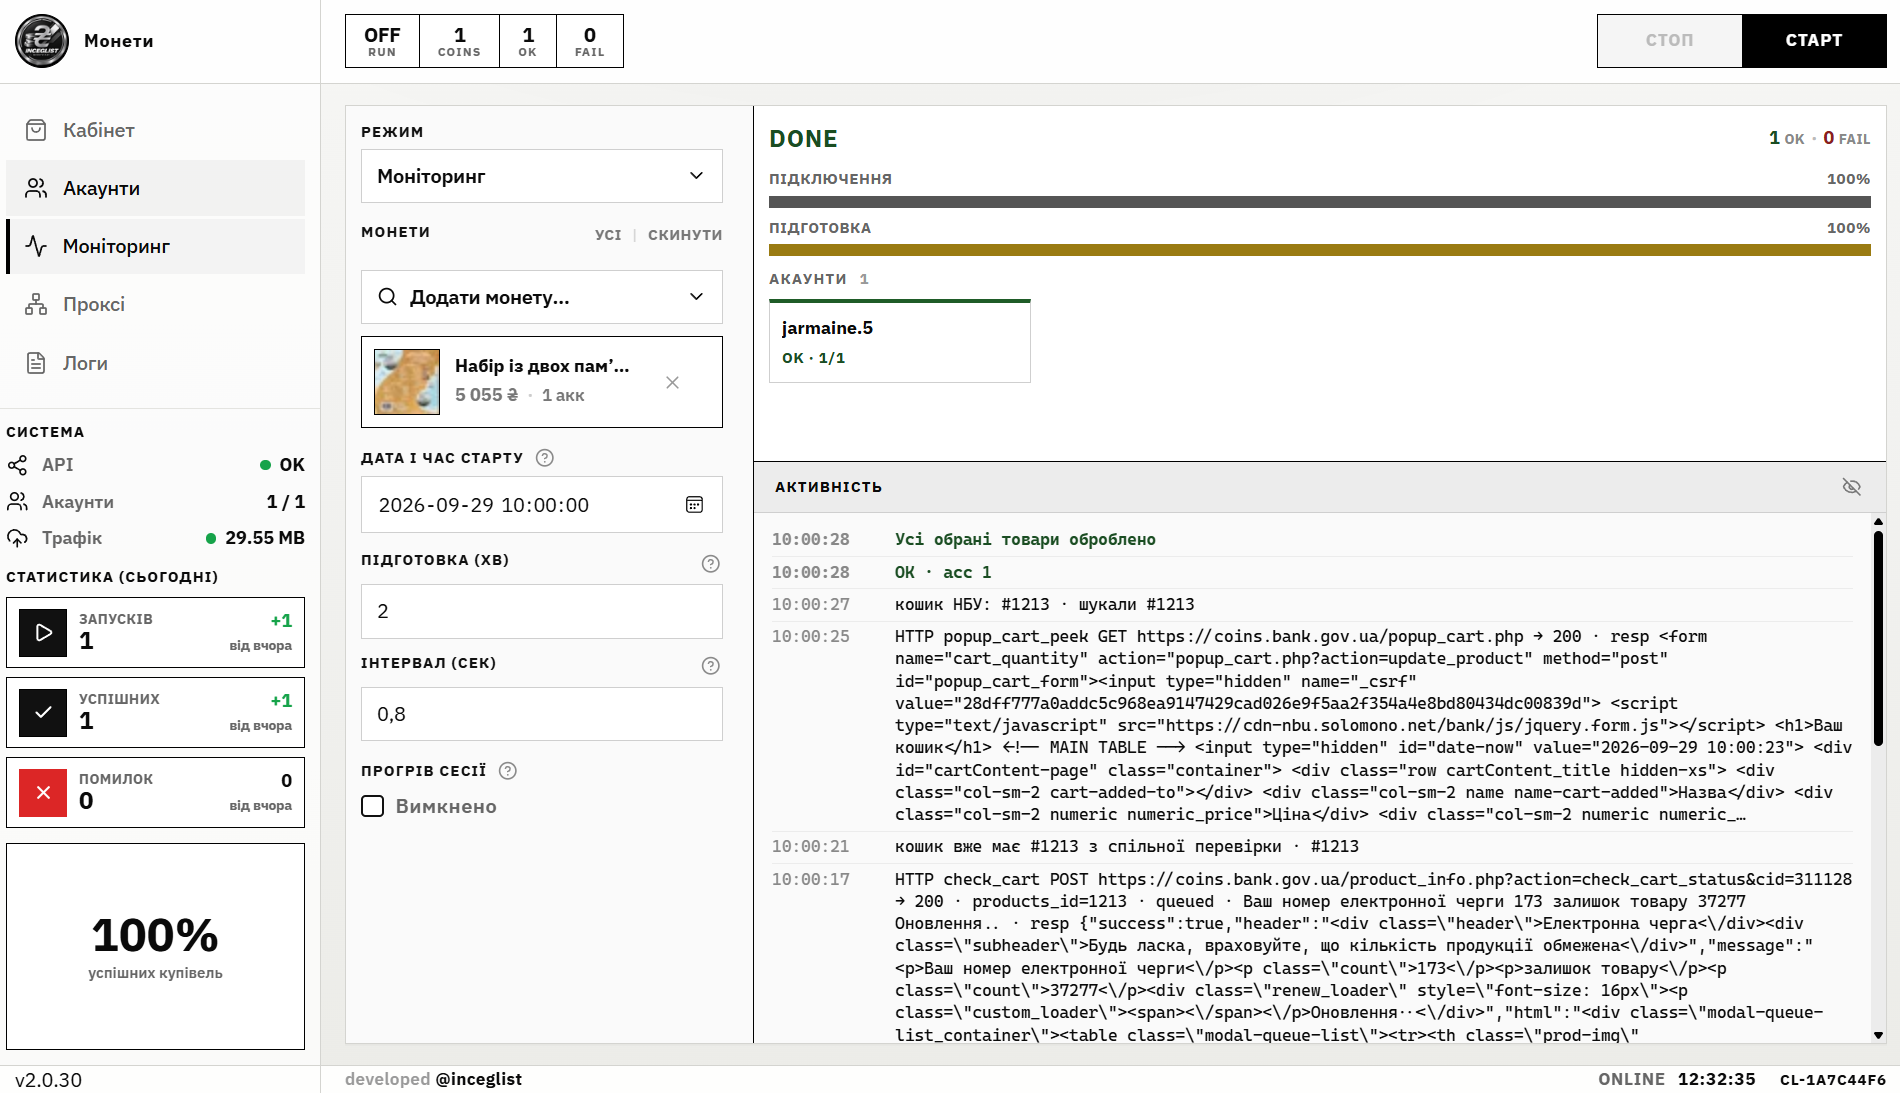Toggle activity log visibility eye icon

[x=1852, y=487]
